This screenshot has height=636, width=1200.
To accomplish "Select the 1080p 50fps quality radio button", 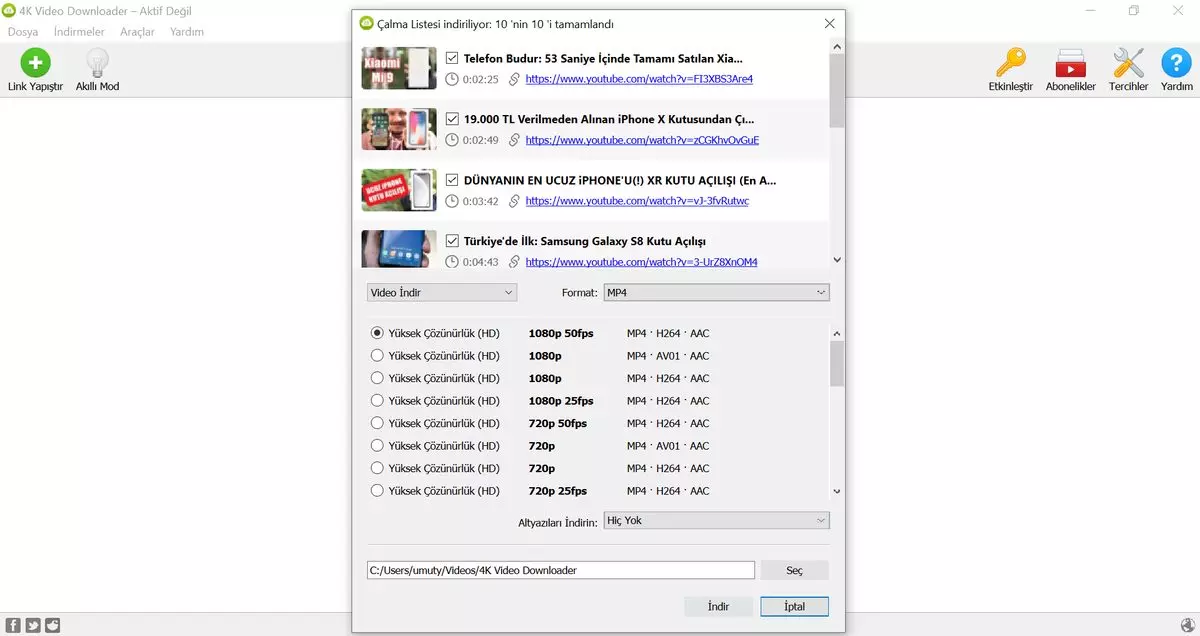I will [377, 333].
